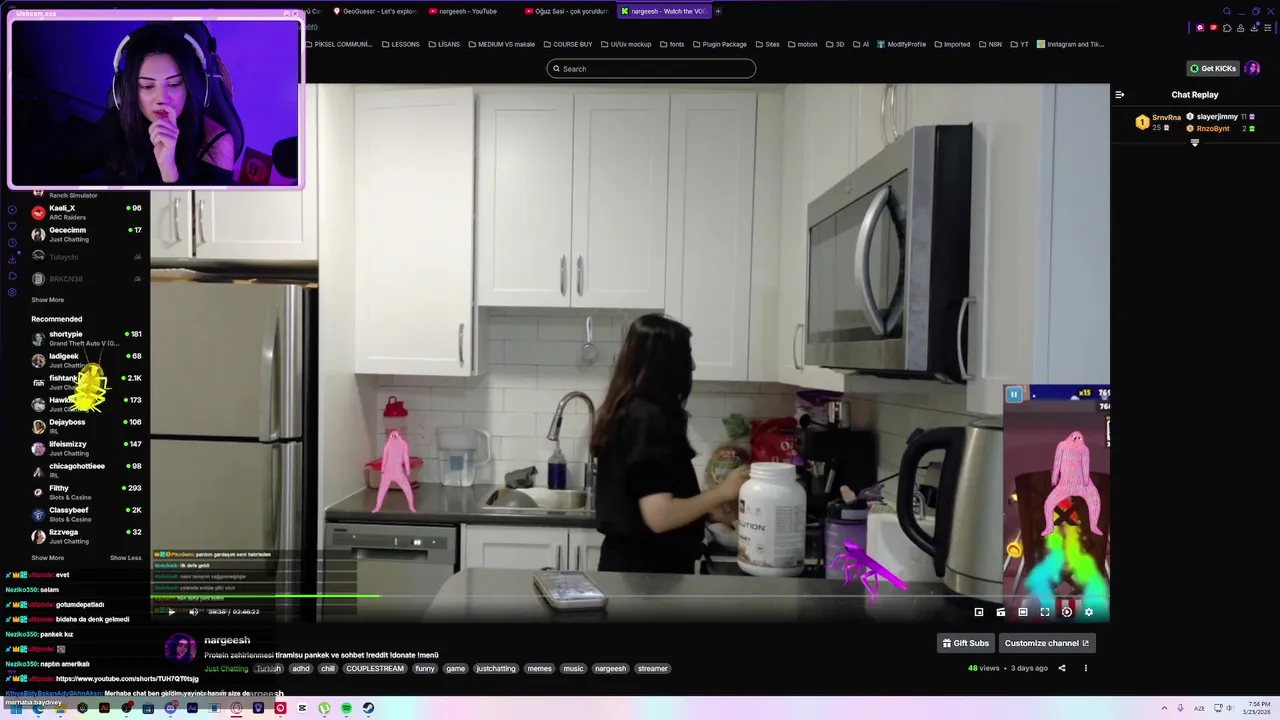Open a new browser tab
Viewport: 1280px width, 720px height.
click(718, 11)
